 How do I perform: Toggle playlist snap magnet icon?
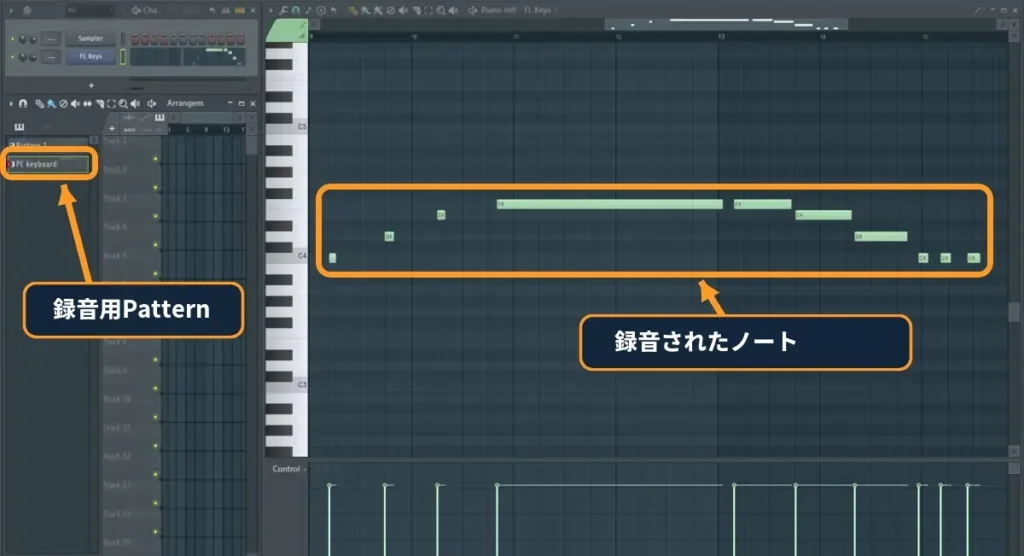coord(23,103)
